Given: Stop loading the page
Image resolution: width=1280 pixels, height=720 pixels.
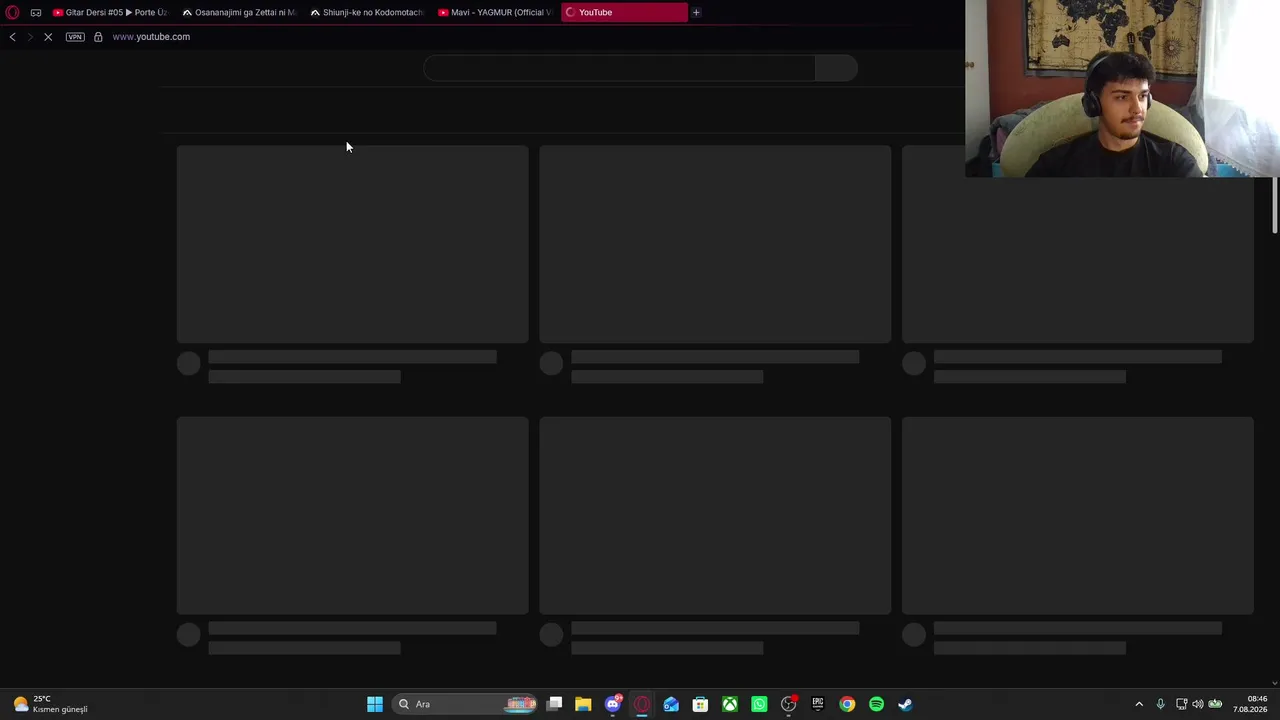Looking at the screenshot, I should 48,37.
